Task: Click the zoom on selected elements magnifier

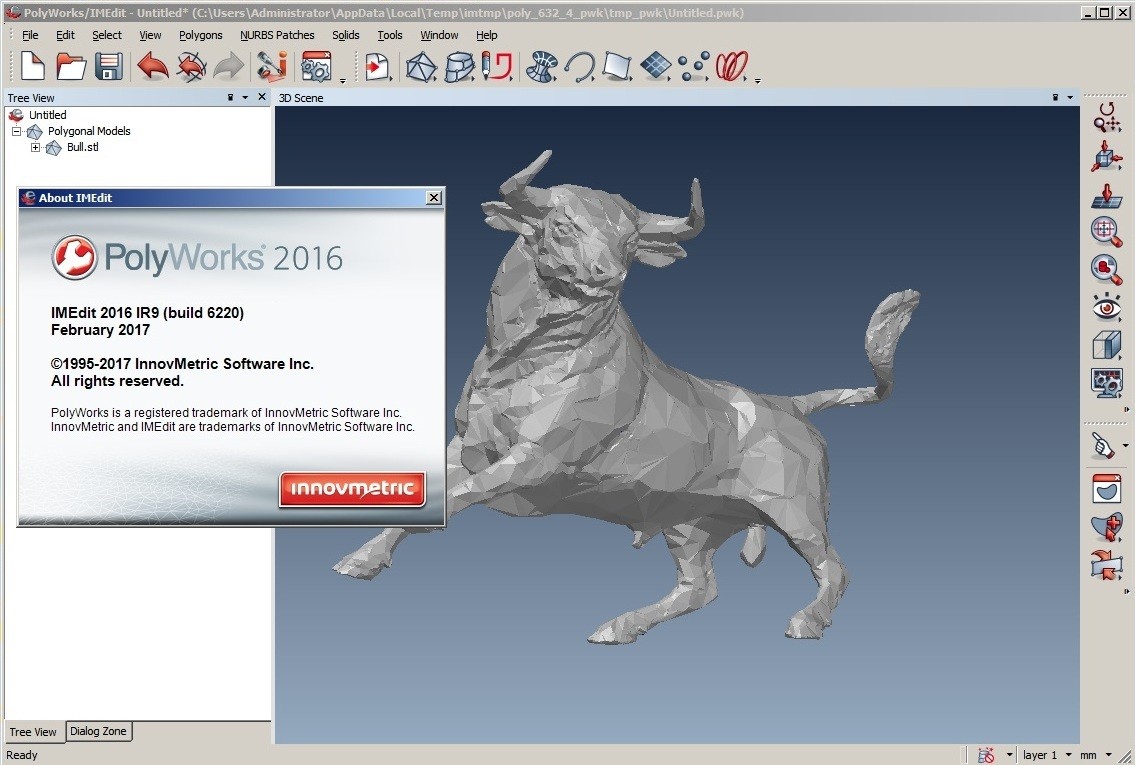Action: click(x=1106, y=269)
